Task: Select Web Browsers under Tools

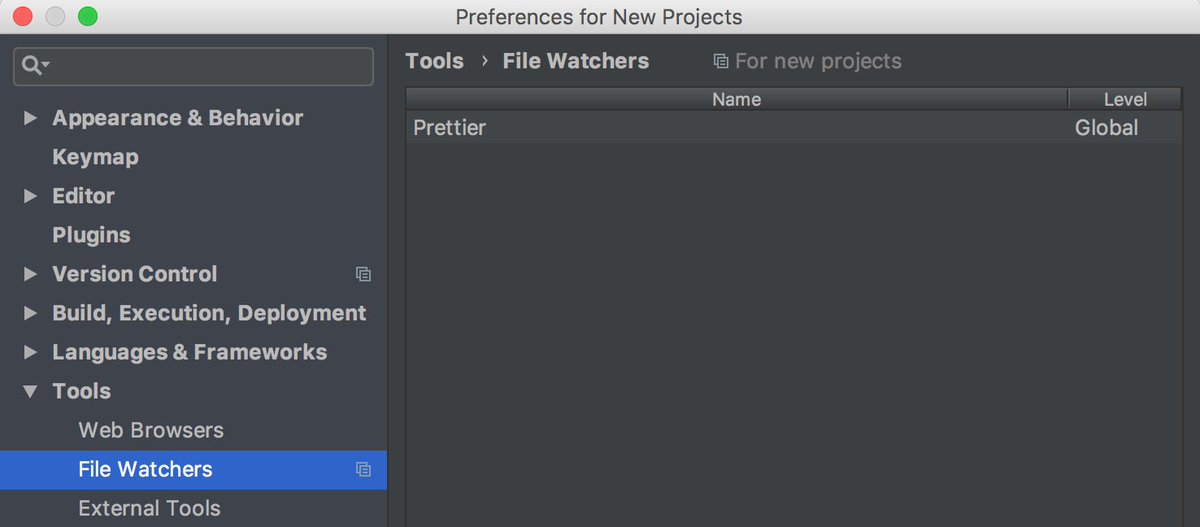Action: (151, 430)
